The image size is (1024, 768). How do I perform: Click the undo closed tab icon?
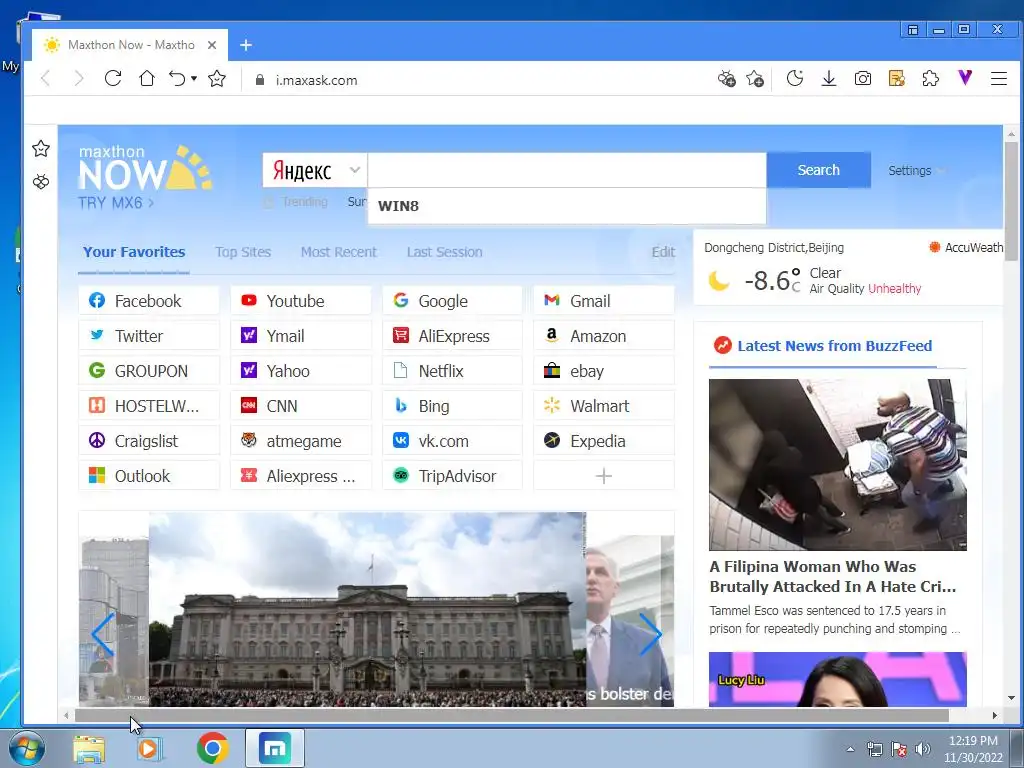point(178,79)
